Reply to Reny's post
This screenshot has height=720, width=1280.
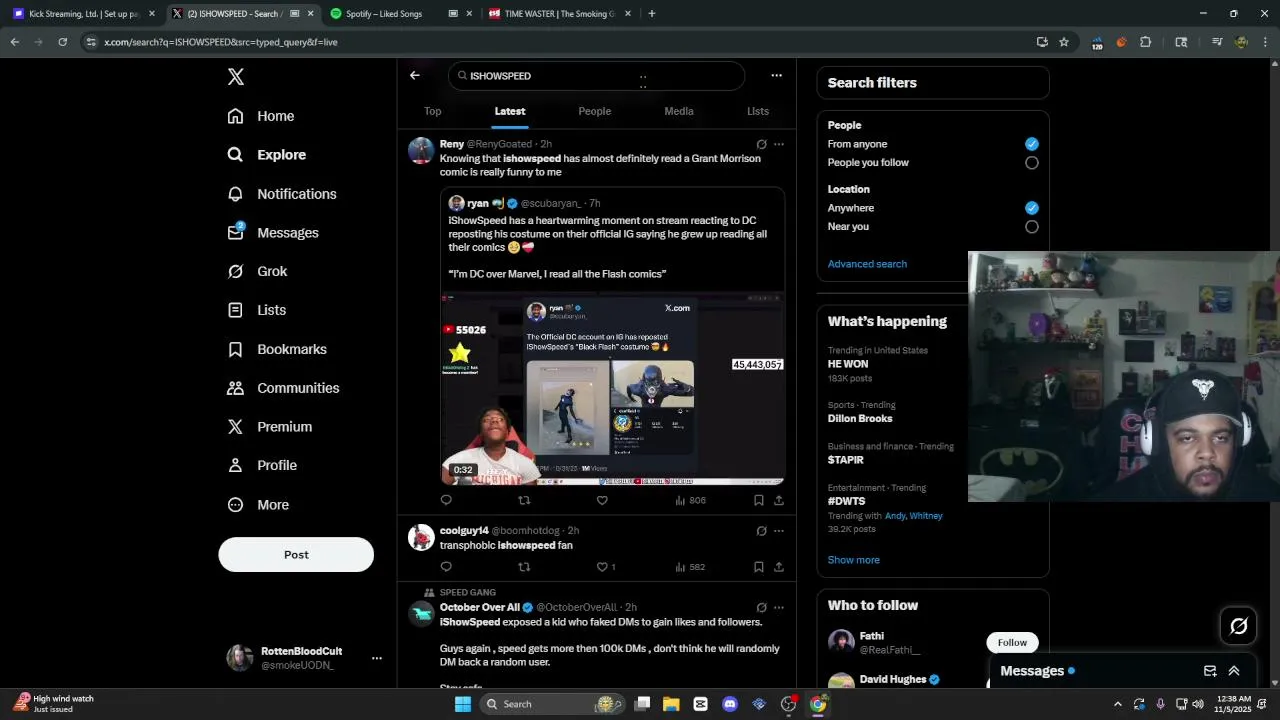tap(446, 500)
